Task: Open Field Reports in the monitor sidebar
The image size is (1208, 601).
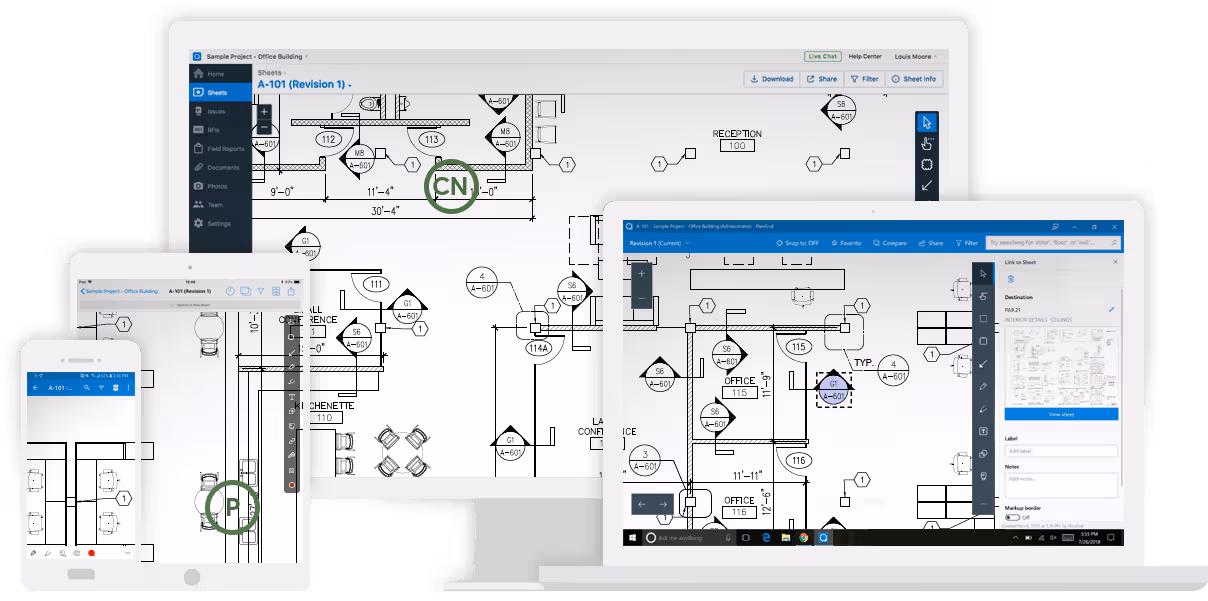Action: (220, 149)
